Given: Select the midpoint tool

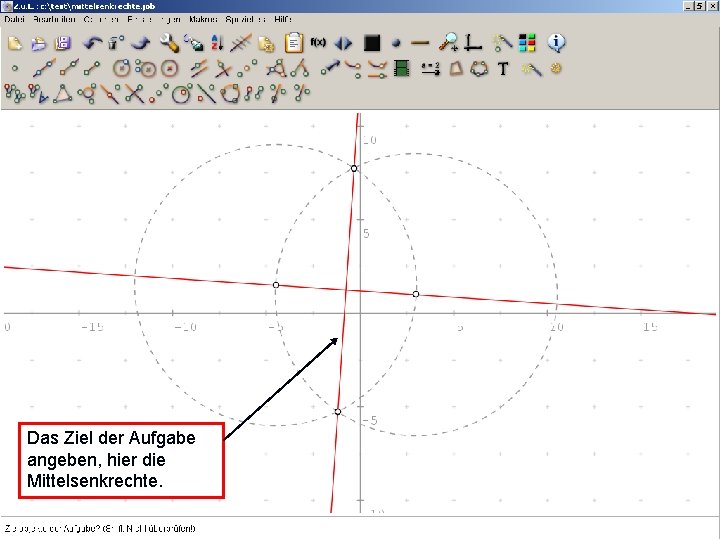Looking at the screenshot, I should point(247,69).
